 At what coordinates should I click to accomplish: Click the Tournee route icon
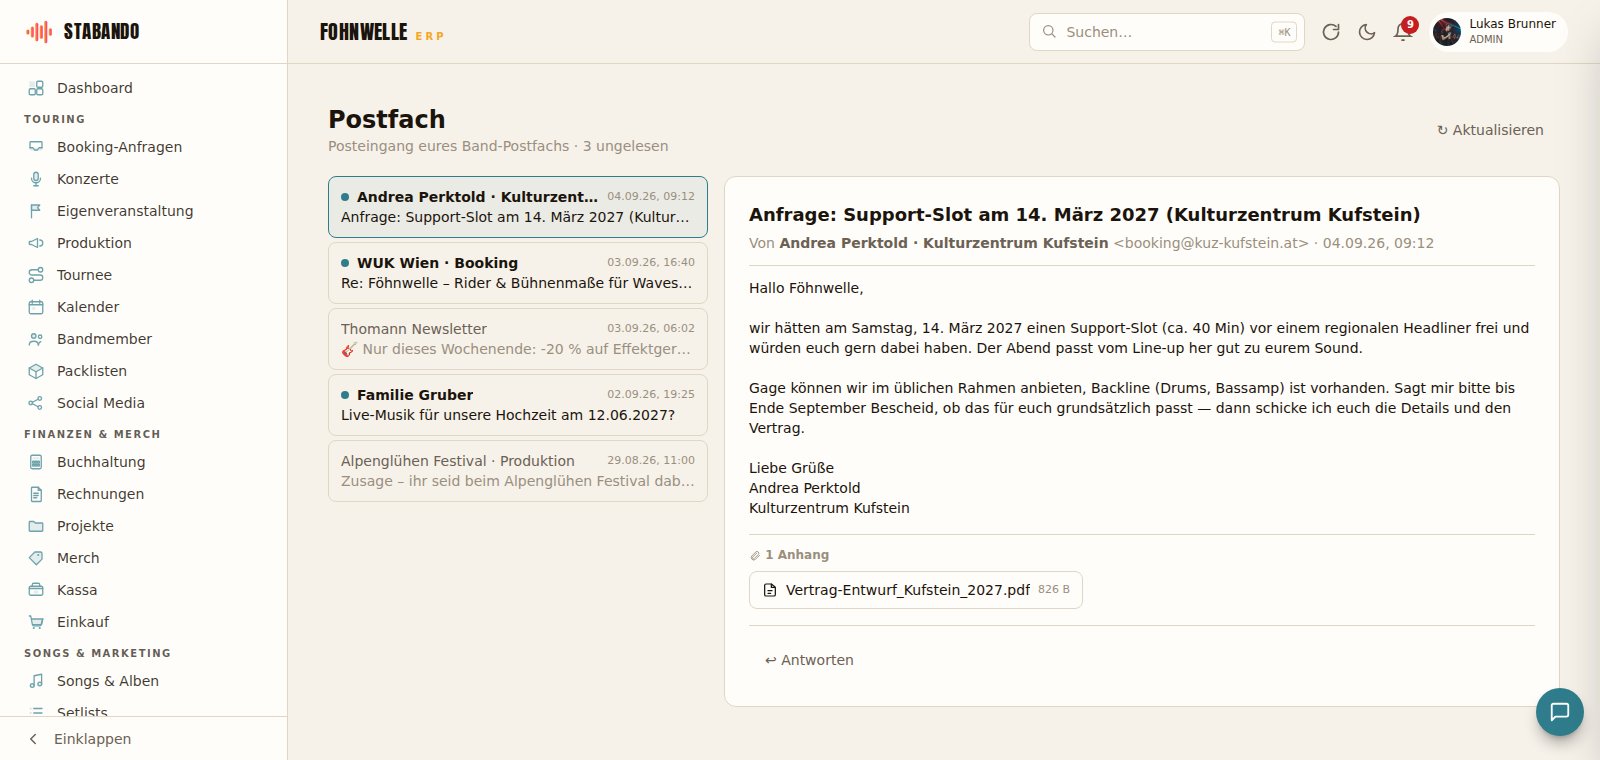(36, 275)
